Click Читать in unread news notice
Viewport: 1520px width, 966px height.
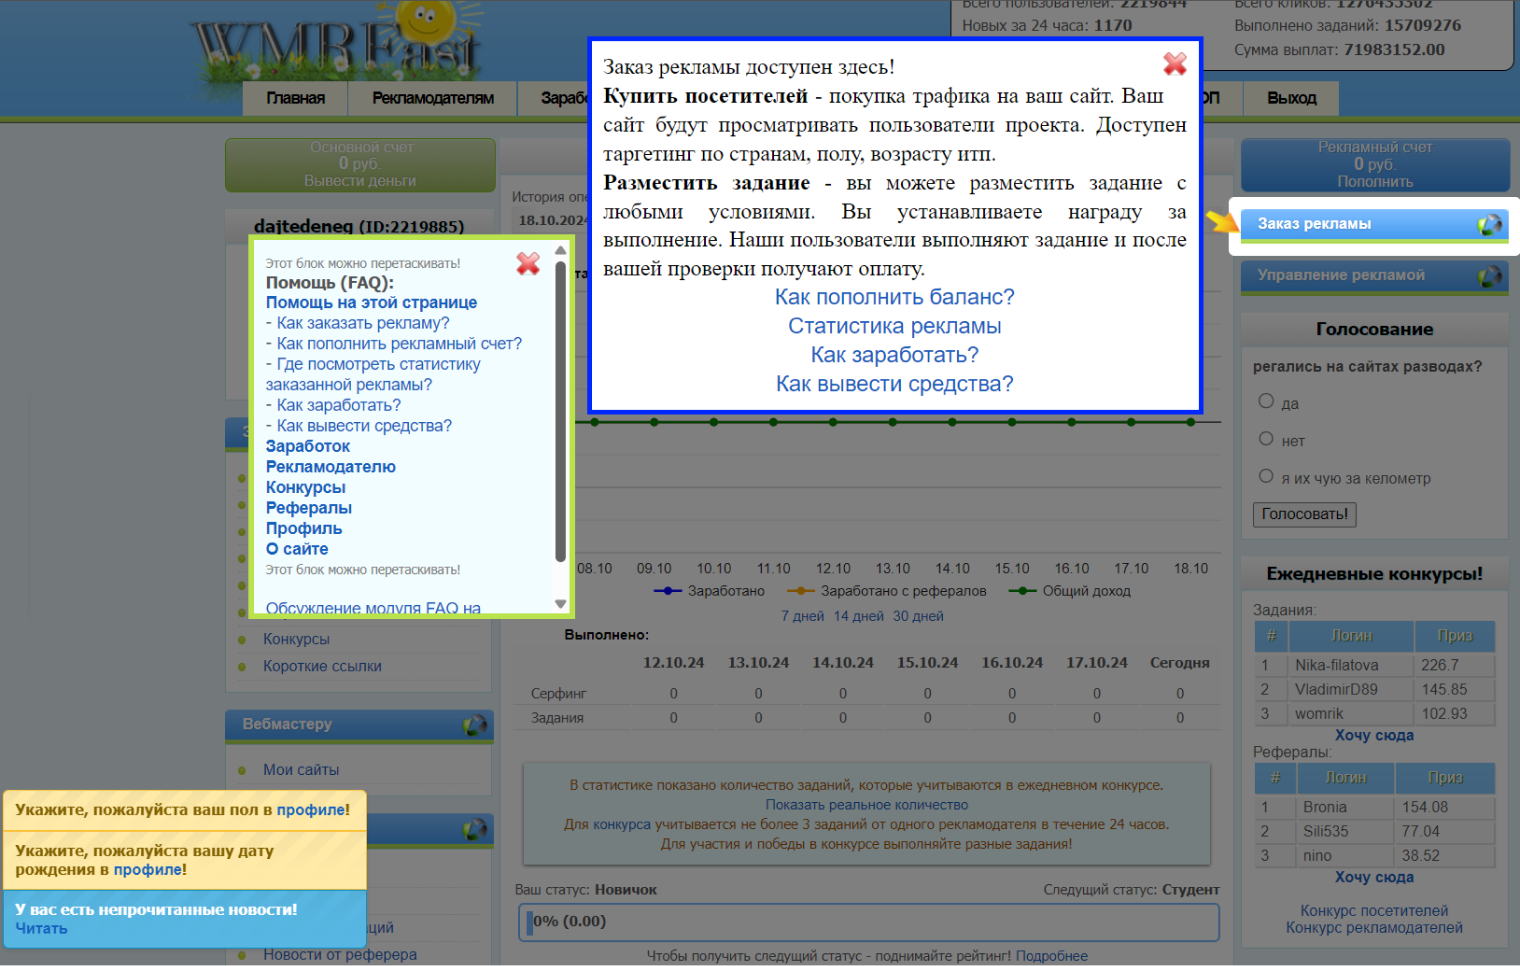pos(41,928)
